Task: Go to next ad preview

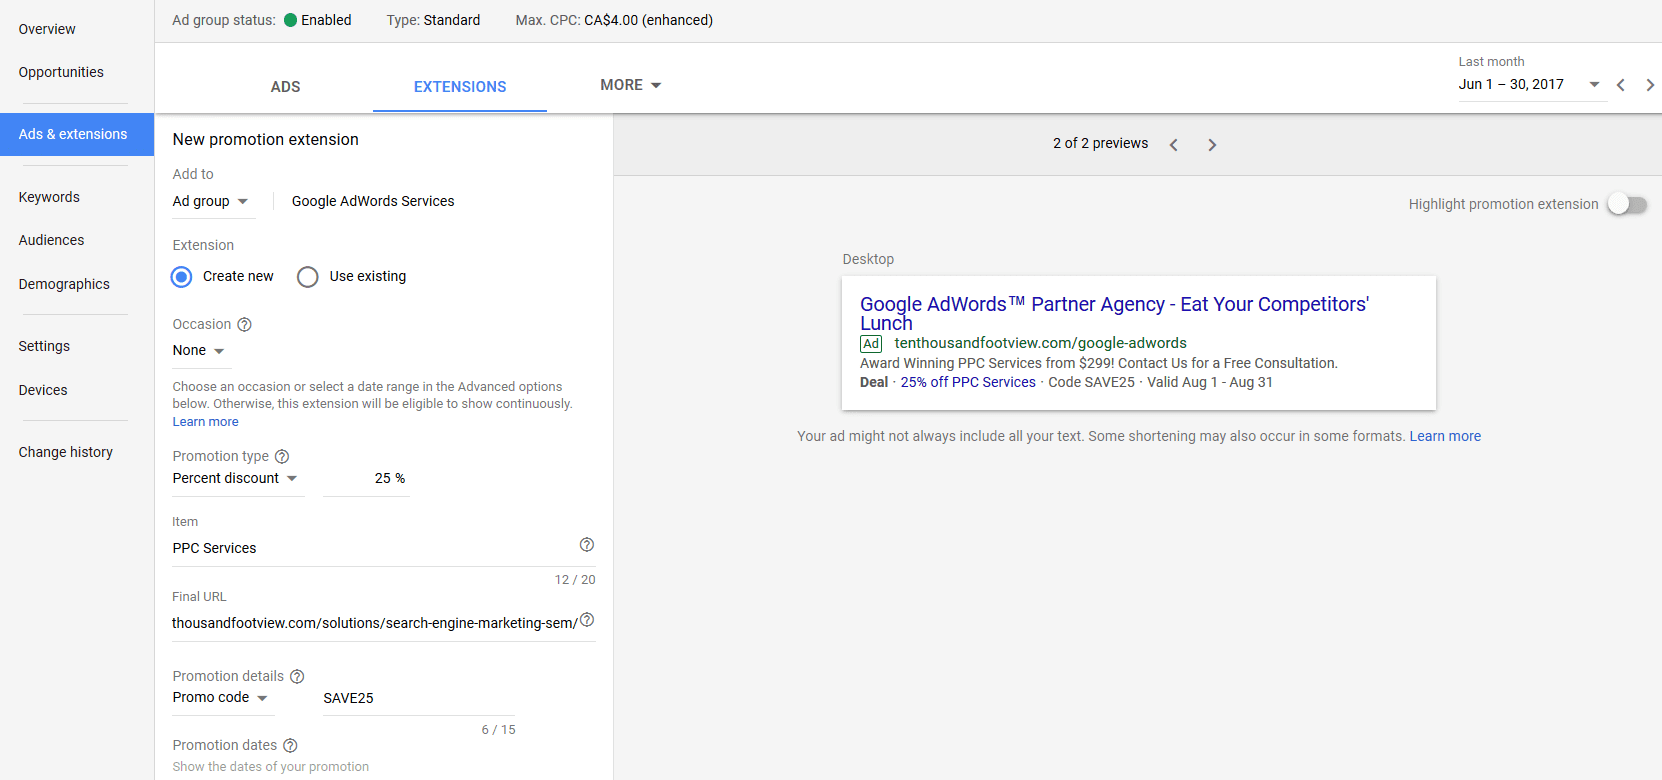Action: point(1212,145)
